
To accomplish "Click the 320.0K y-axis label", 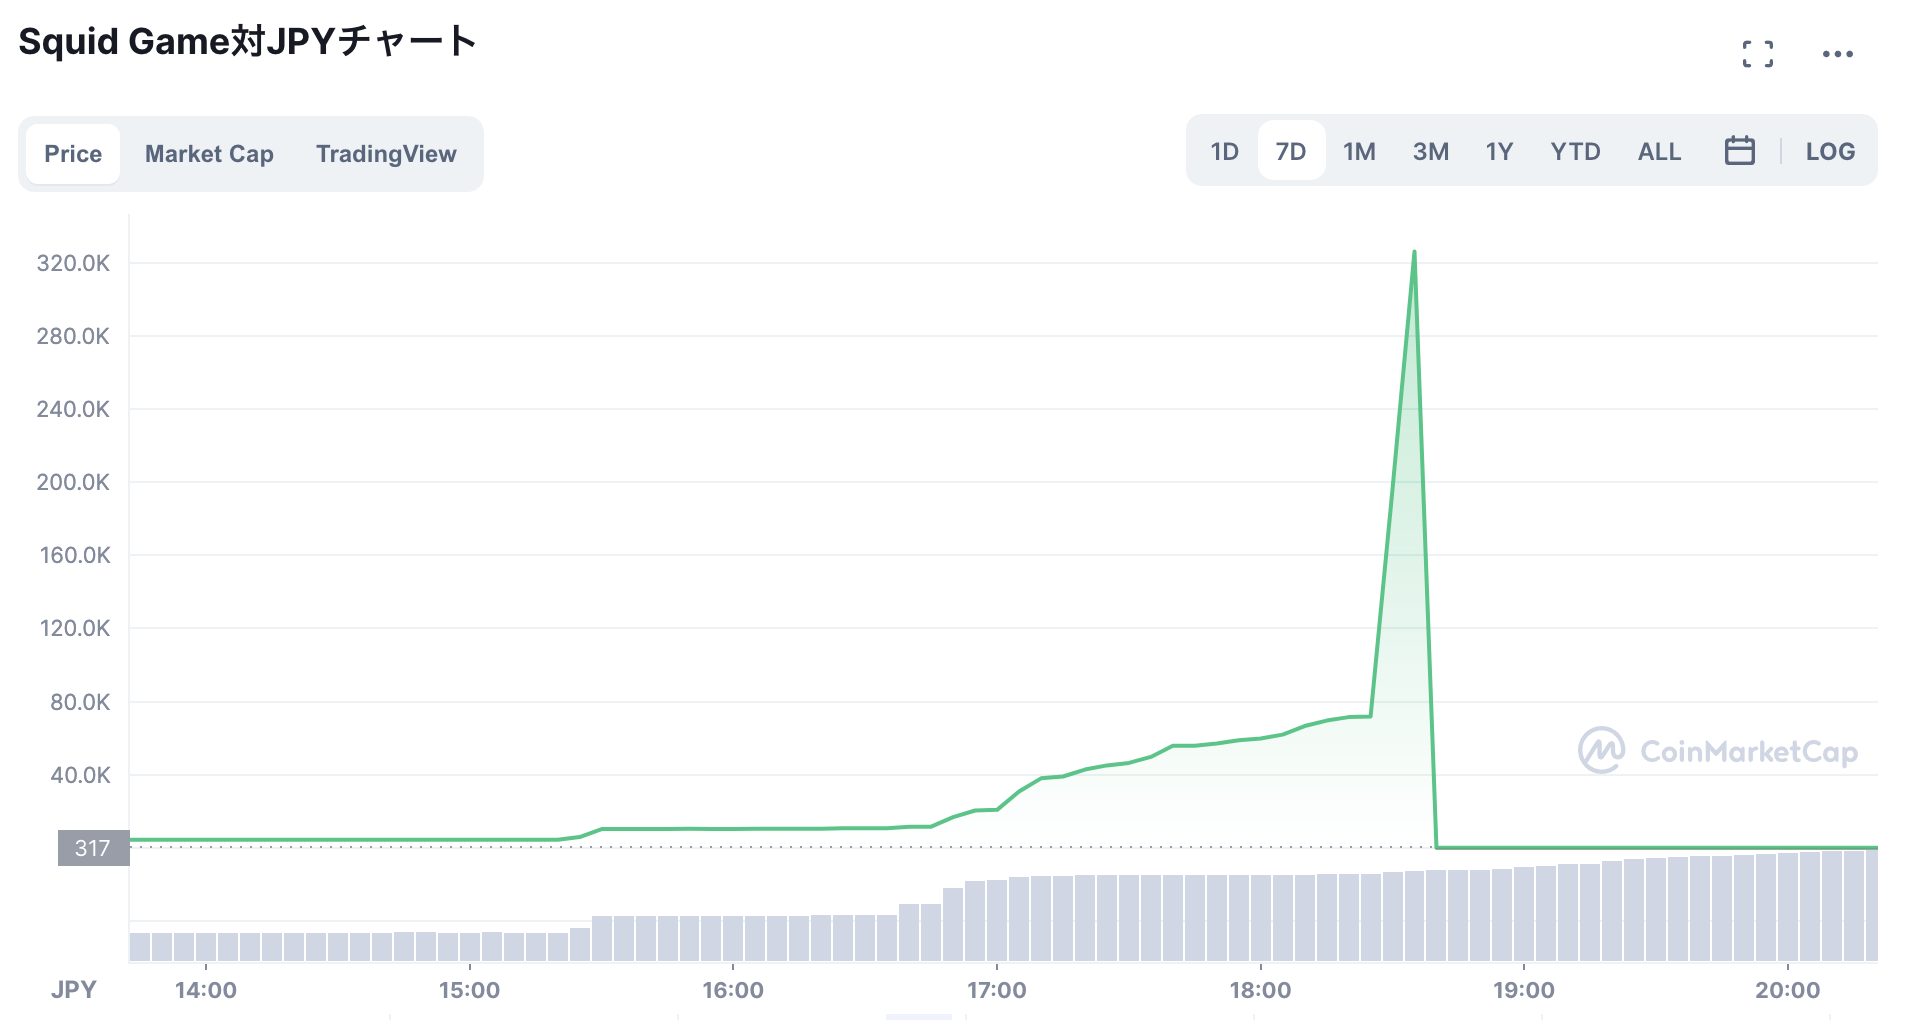I will pos(73,263).
